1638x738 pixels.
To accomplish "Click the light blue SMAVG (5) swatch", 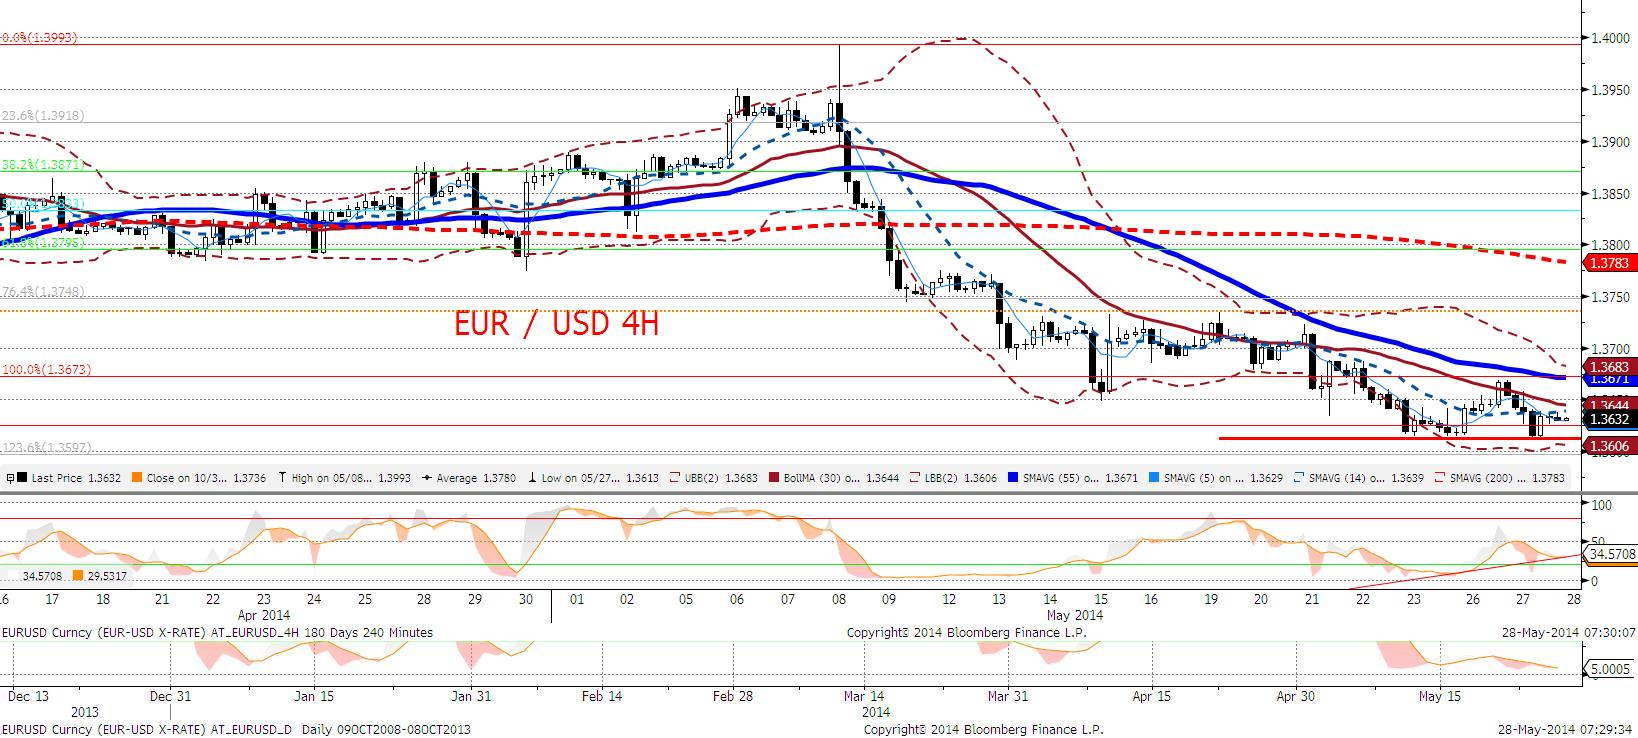I will tap(1155, 477).
